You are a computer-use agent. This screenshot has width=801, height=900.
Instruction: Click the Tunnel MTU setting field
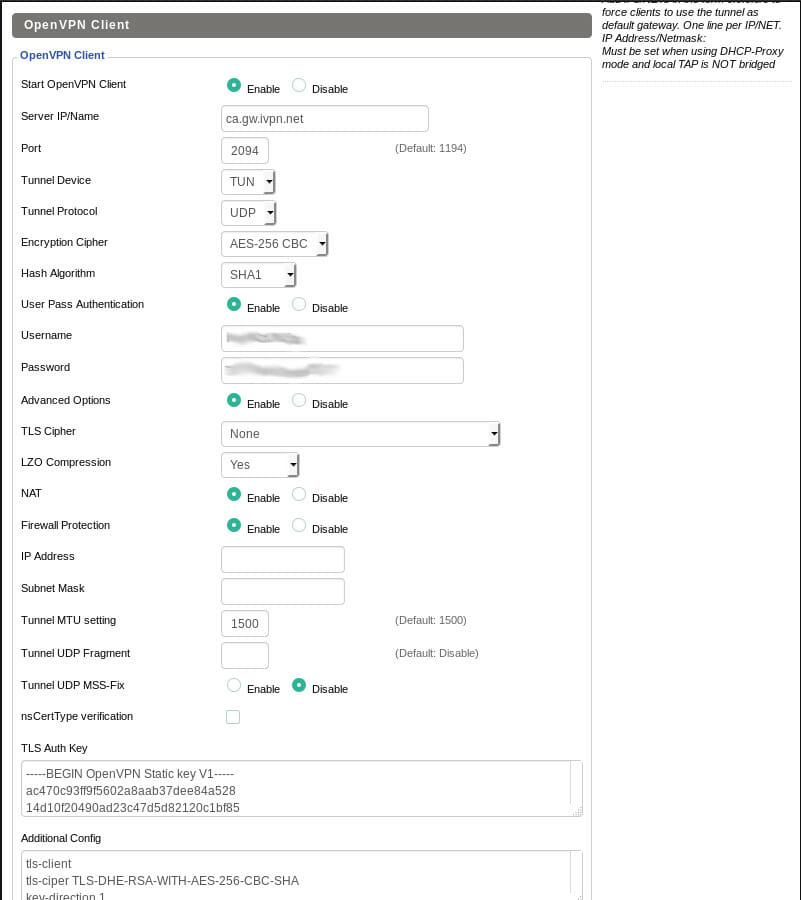click(x=245, y=624)
